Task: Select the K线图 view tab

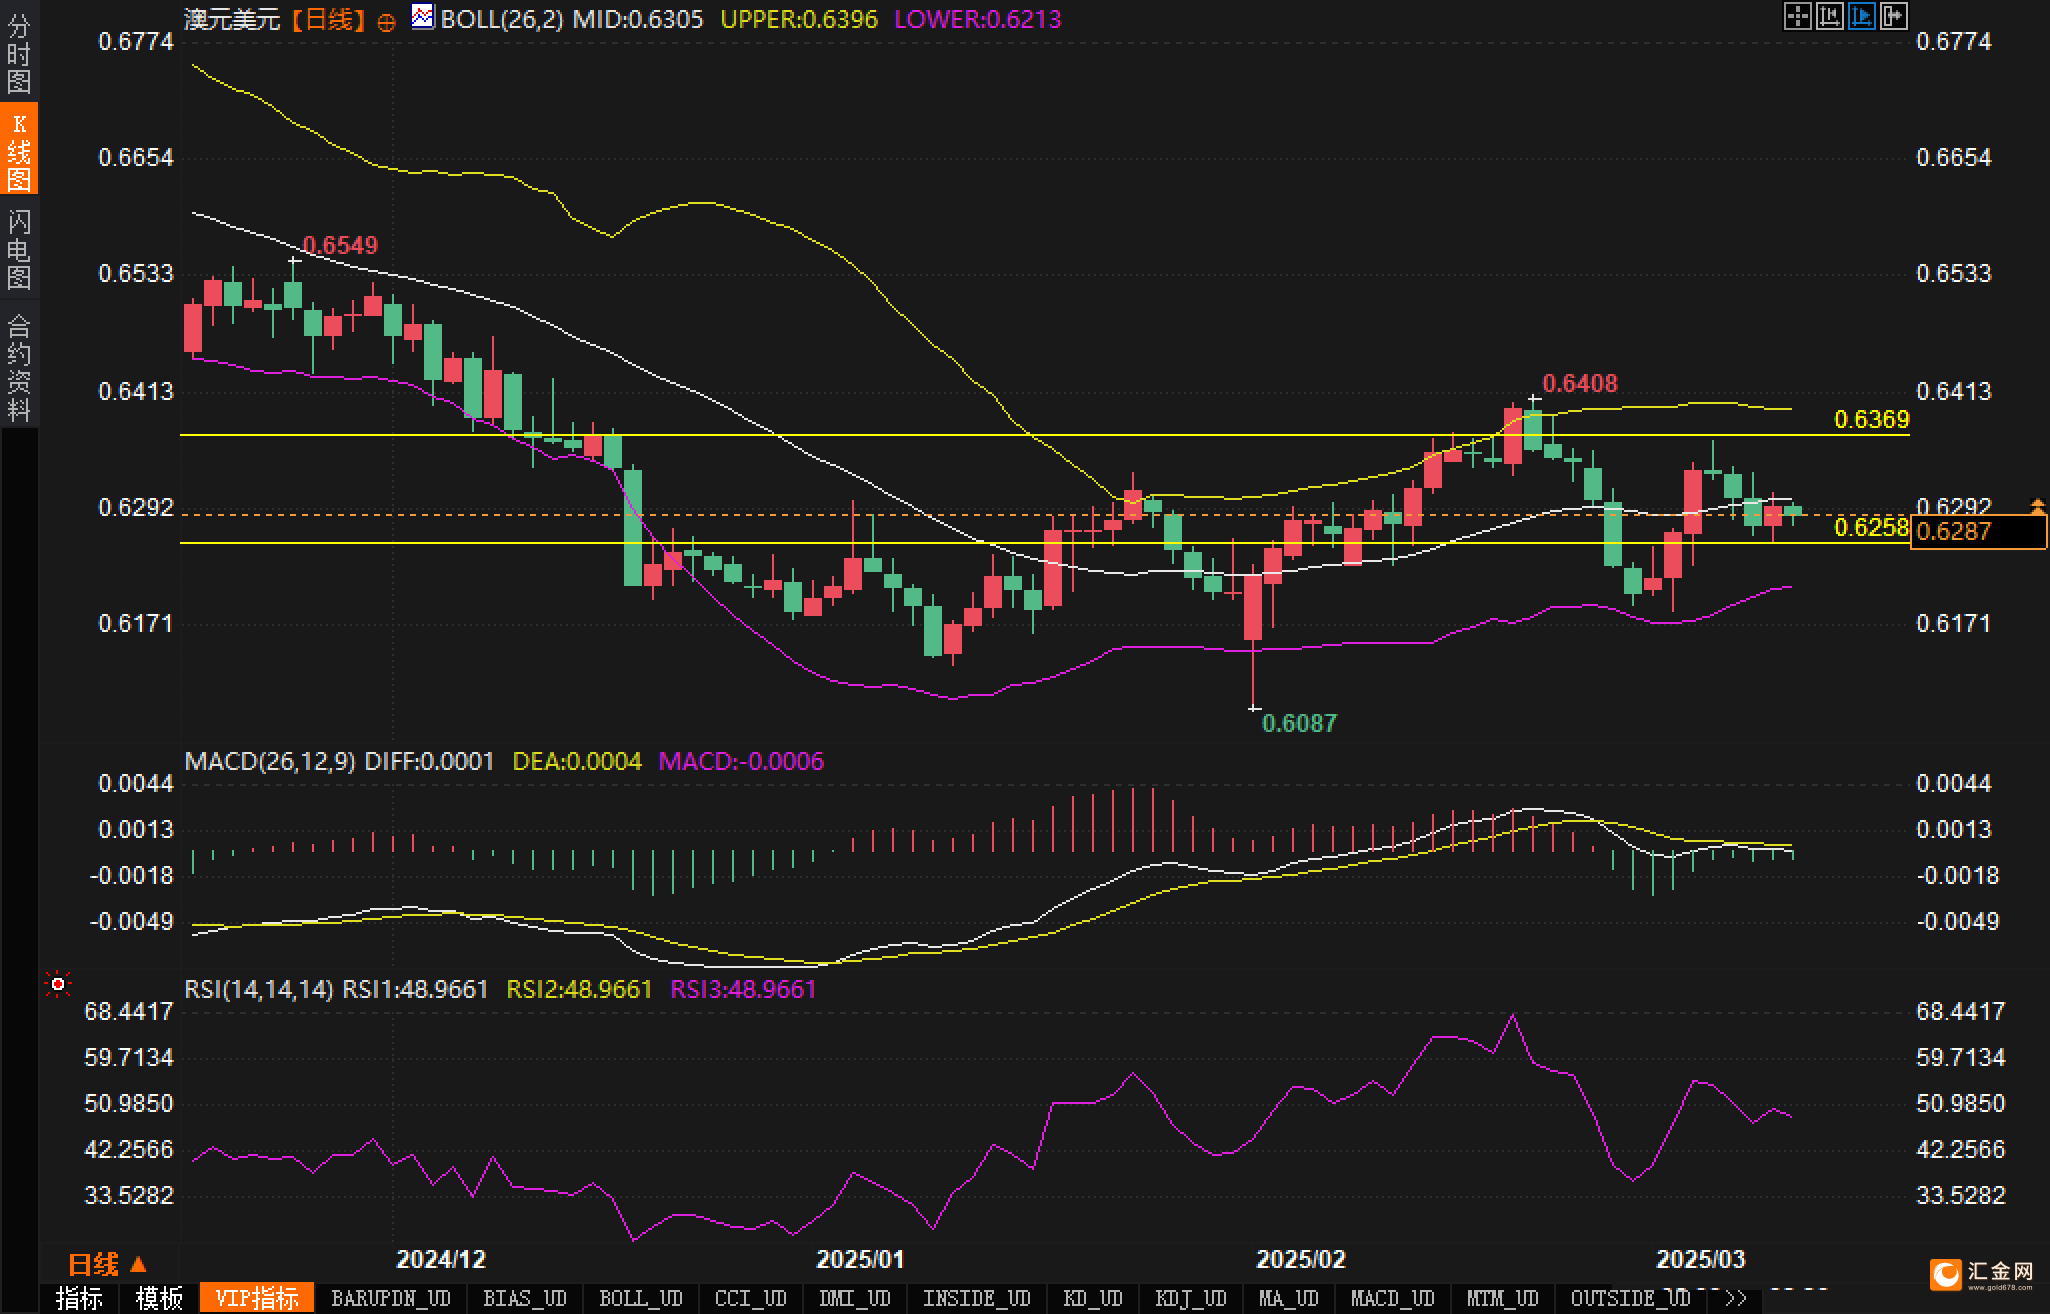Action: coord(19,149)
